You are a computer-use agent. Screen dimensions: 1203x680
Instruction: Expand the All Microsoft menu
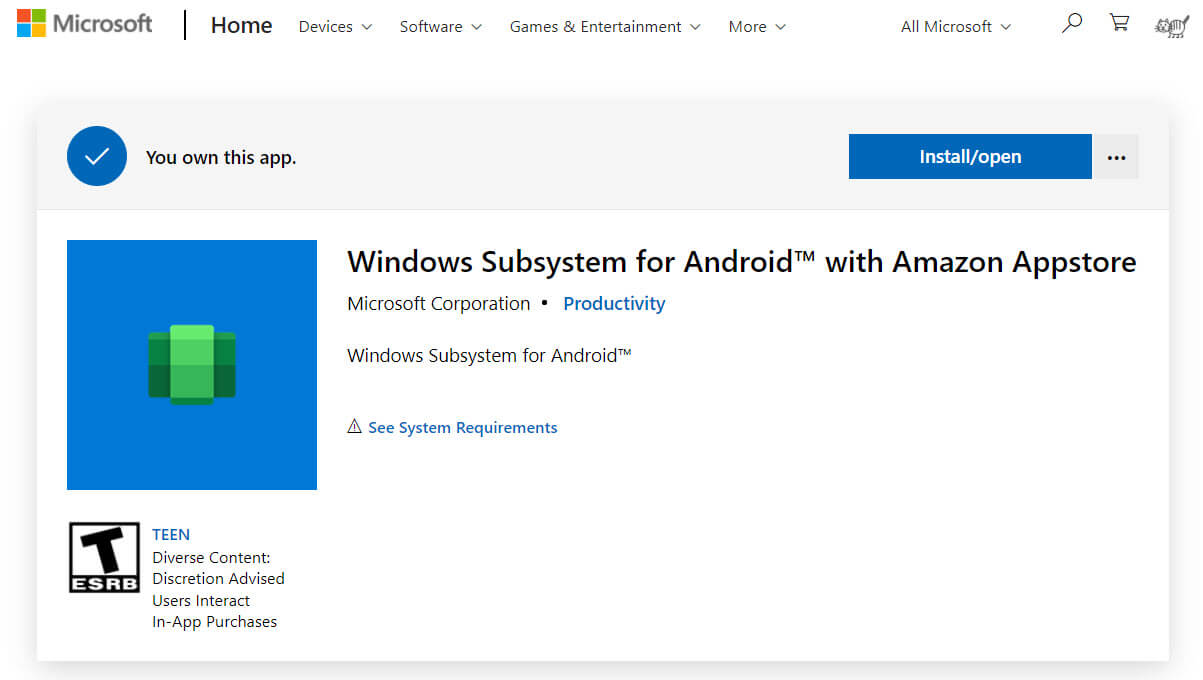coord(956,27)
